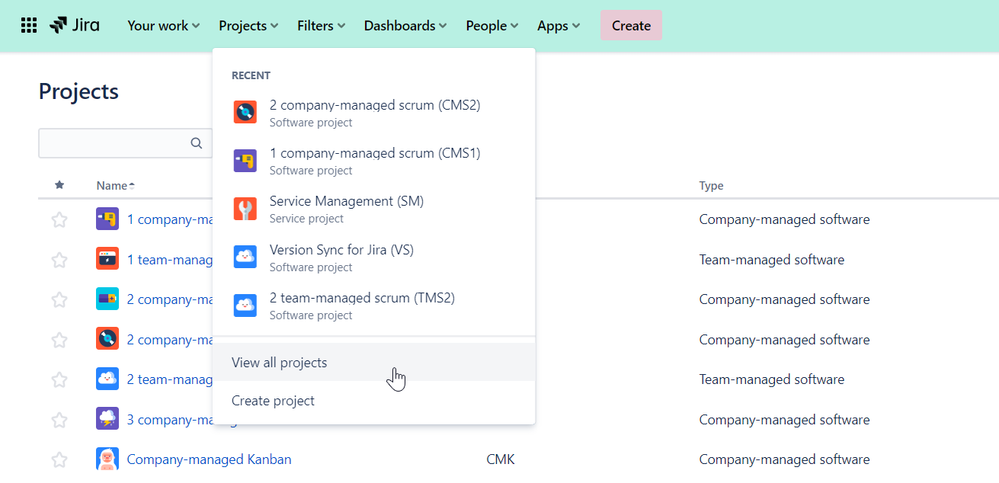The width and height of the screenshot is (999, 483).
Task: Click the storm cloud avatar of 3 company-managed
Action: [x=107, y=419]
